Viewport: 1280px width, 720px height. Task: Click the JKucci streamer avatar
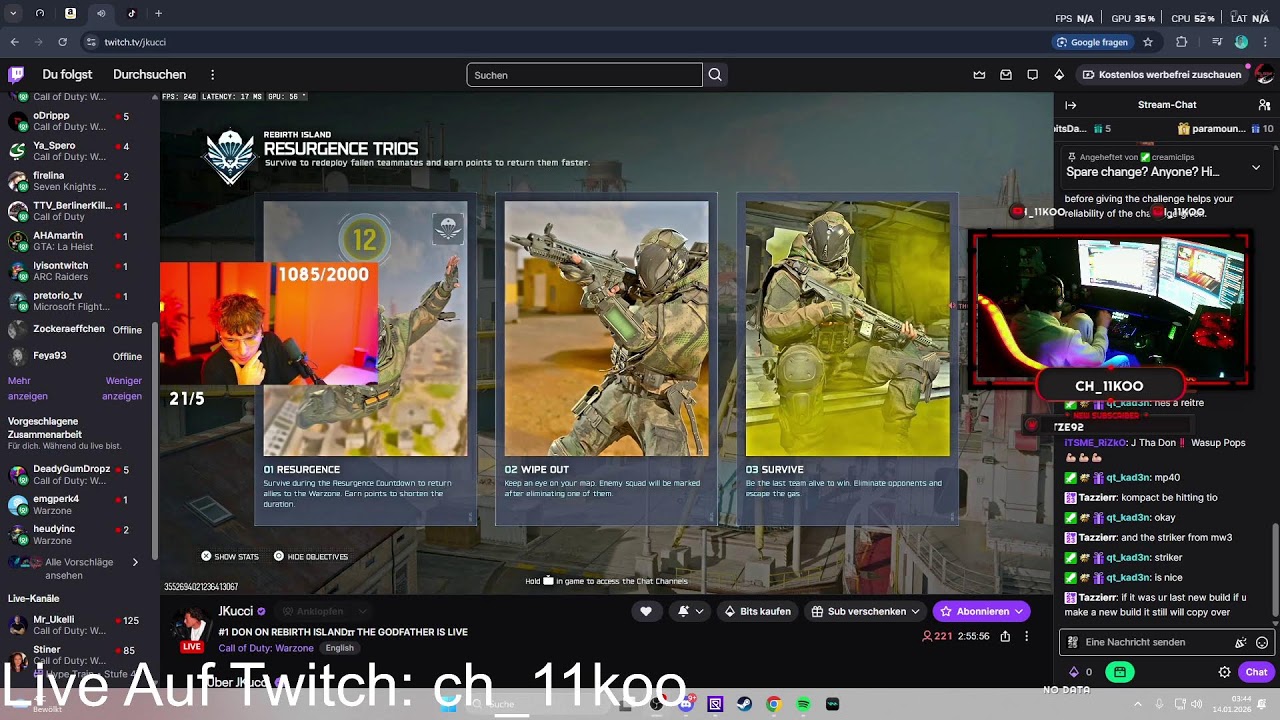(x=190, y=627)
